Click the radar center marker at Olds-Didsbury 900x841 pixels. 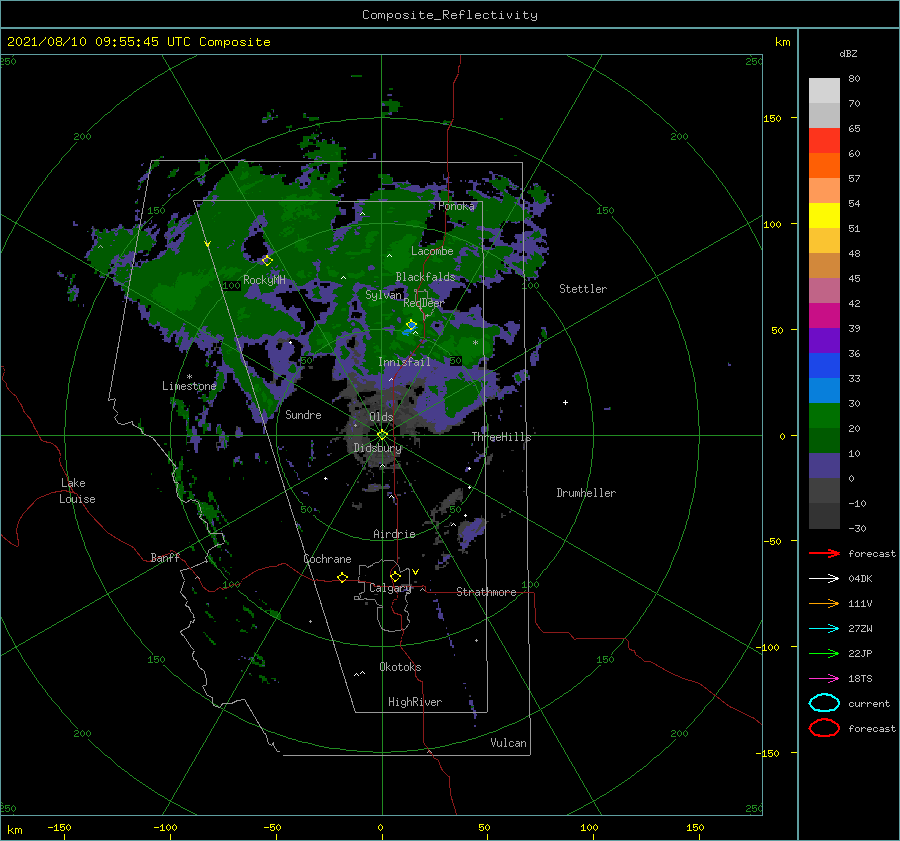[382, 435]
